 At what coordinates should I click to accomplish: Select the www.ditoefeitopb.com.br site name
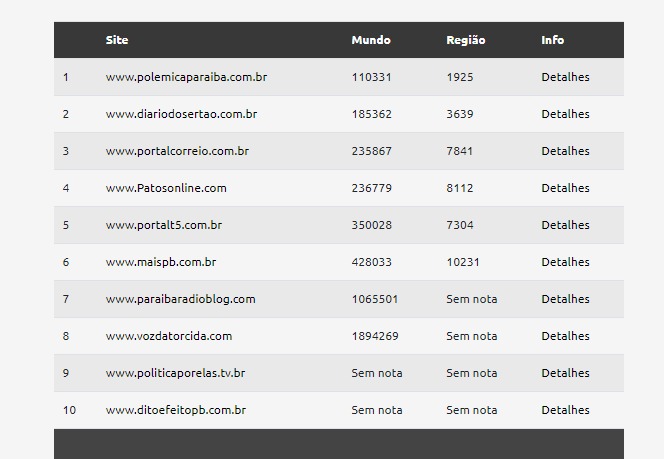pos(176,410)
